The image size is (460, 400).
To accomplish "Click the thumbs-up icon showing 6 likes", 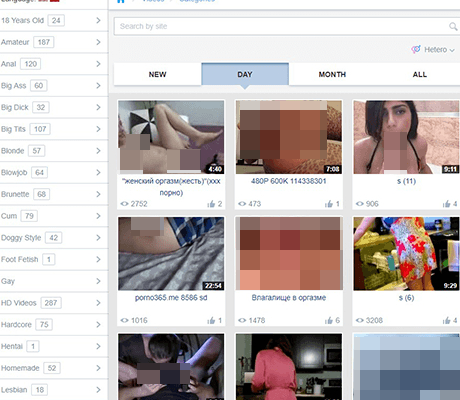I will click(x=329, y=320).
